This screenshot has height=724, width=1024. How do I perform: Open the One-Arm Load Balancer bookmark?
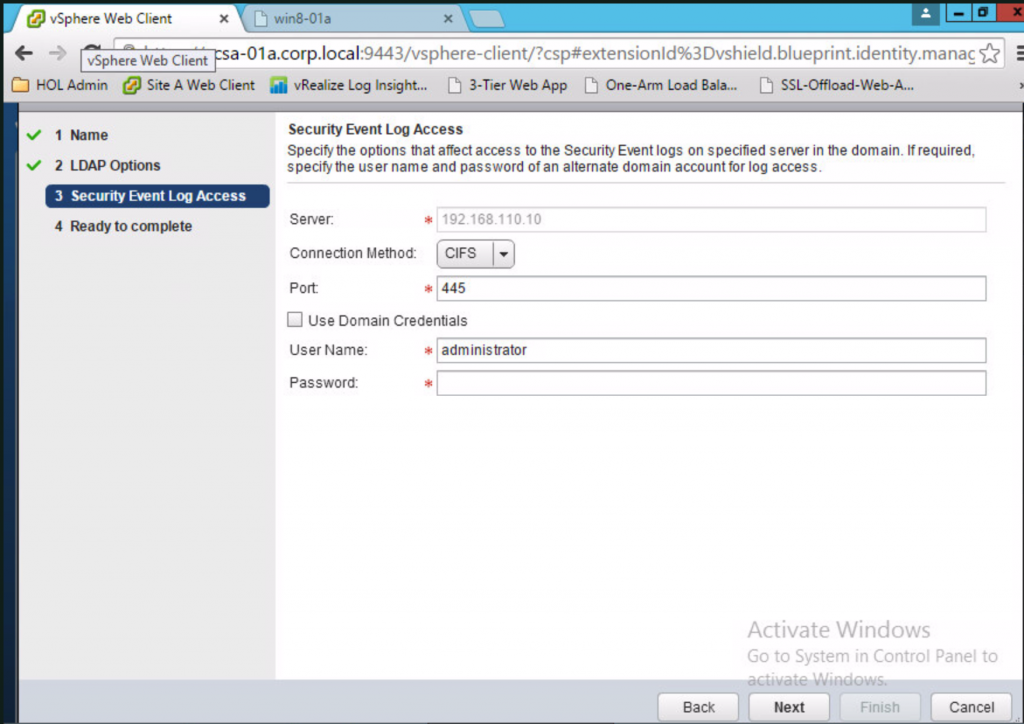(x=660, y=85)
